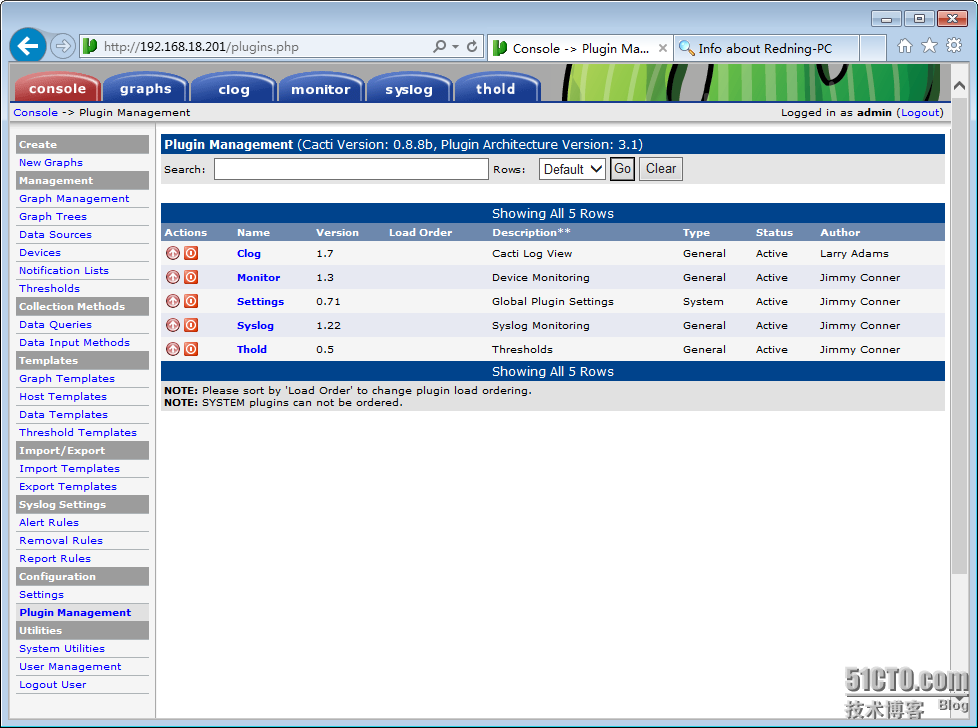This screenshot has height=728, width=978.
Task: Refresh the page with the reload icon
Action: pos(472,46)
